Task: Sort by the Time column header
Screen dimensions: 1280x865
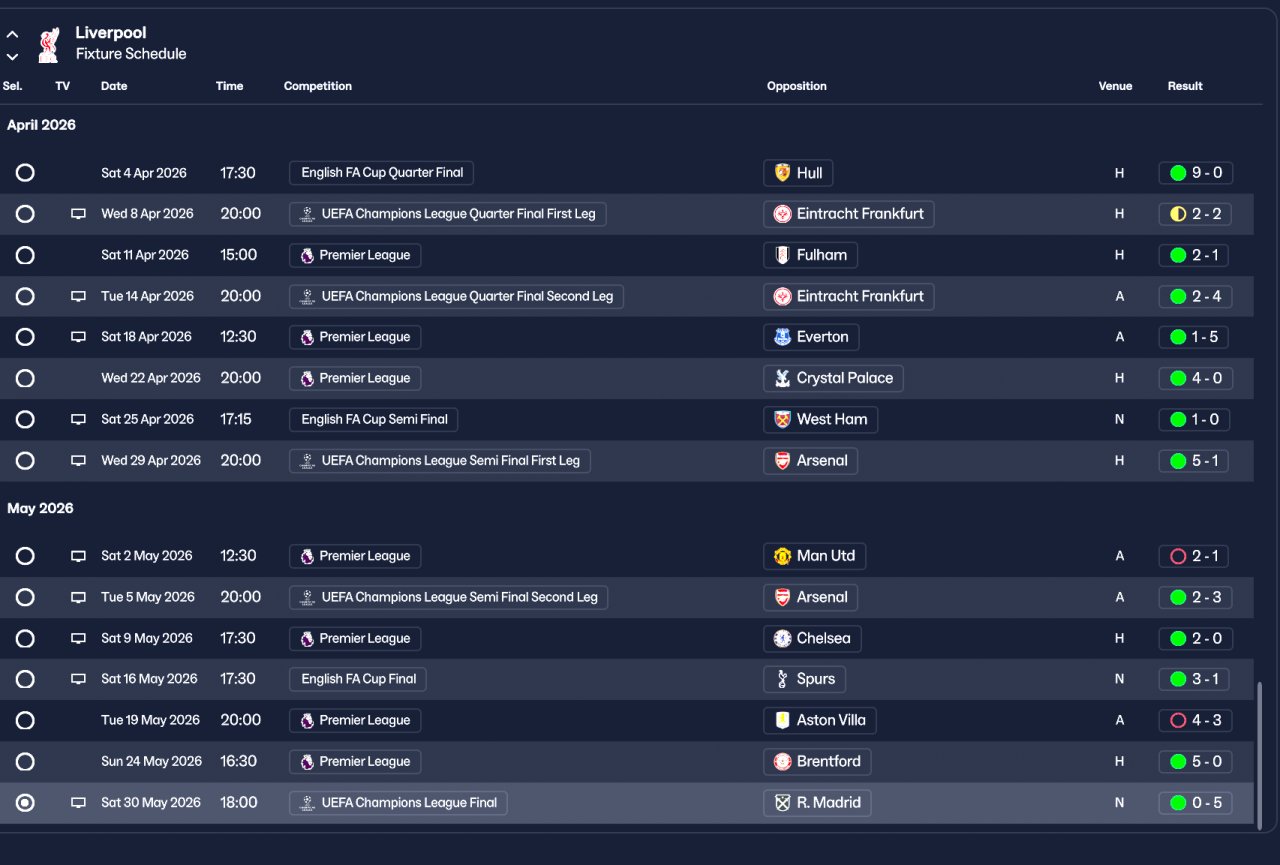Action: pyautogui.click(x=229, y=86)
